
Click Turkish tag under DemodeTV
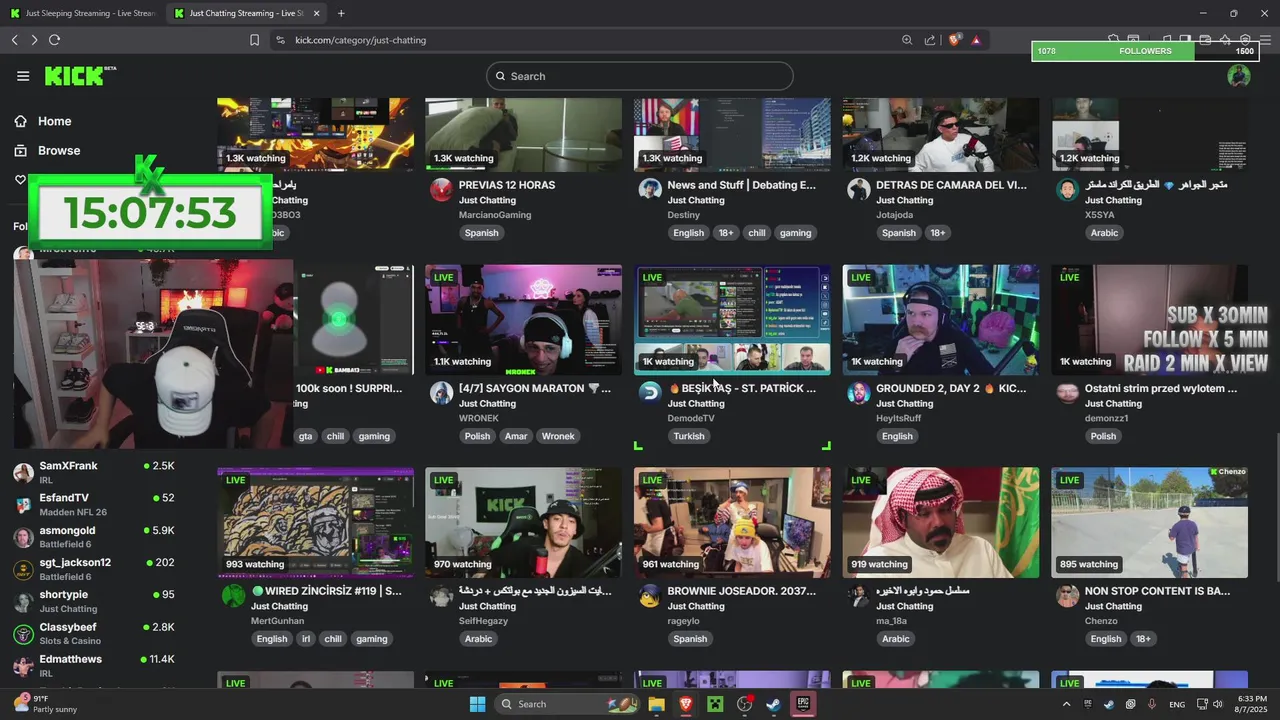689,436
